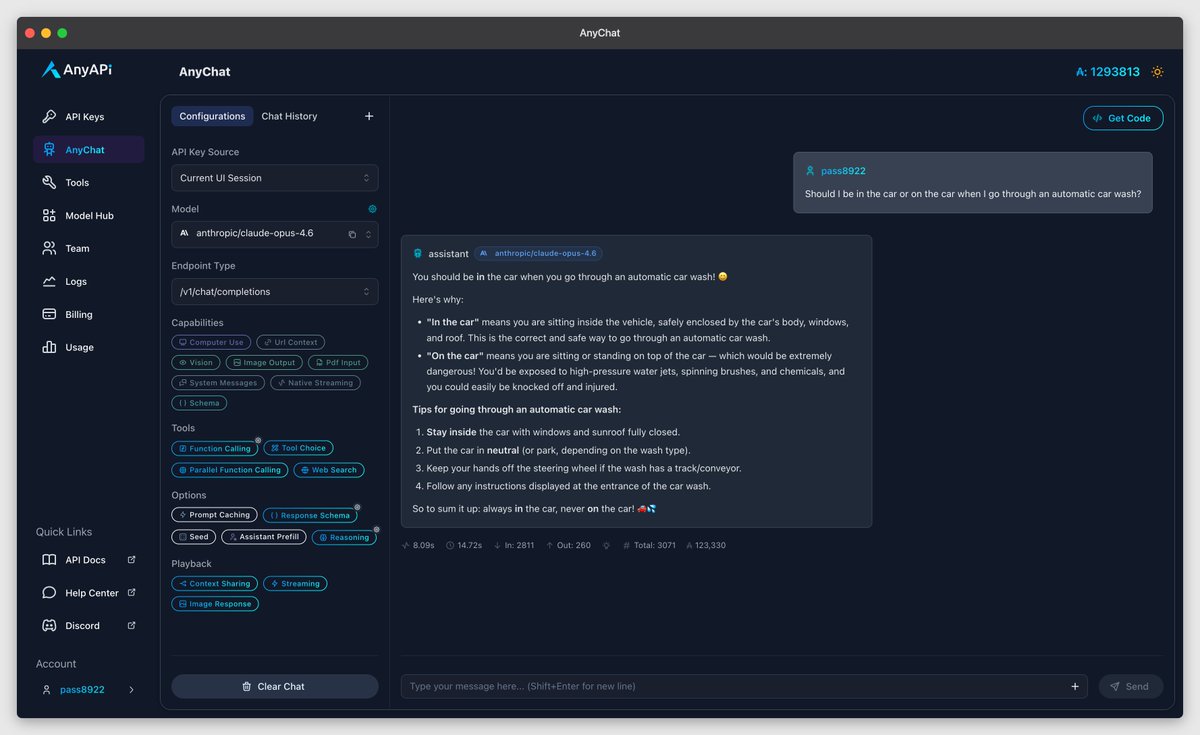Viewport: 1200px width, 735px height.
Task: Toggle the Assistant Prefill option
Action: pyautogui.click(x=264, y=537)
